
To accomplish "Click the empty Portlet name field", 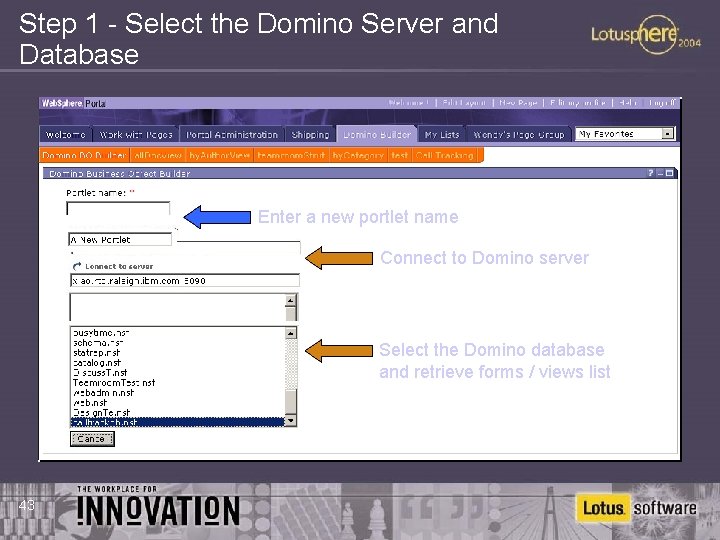I will (x=118, y=208).
